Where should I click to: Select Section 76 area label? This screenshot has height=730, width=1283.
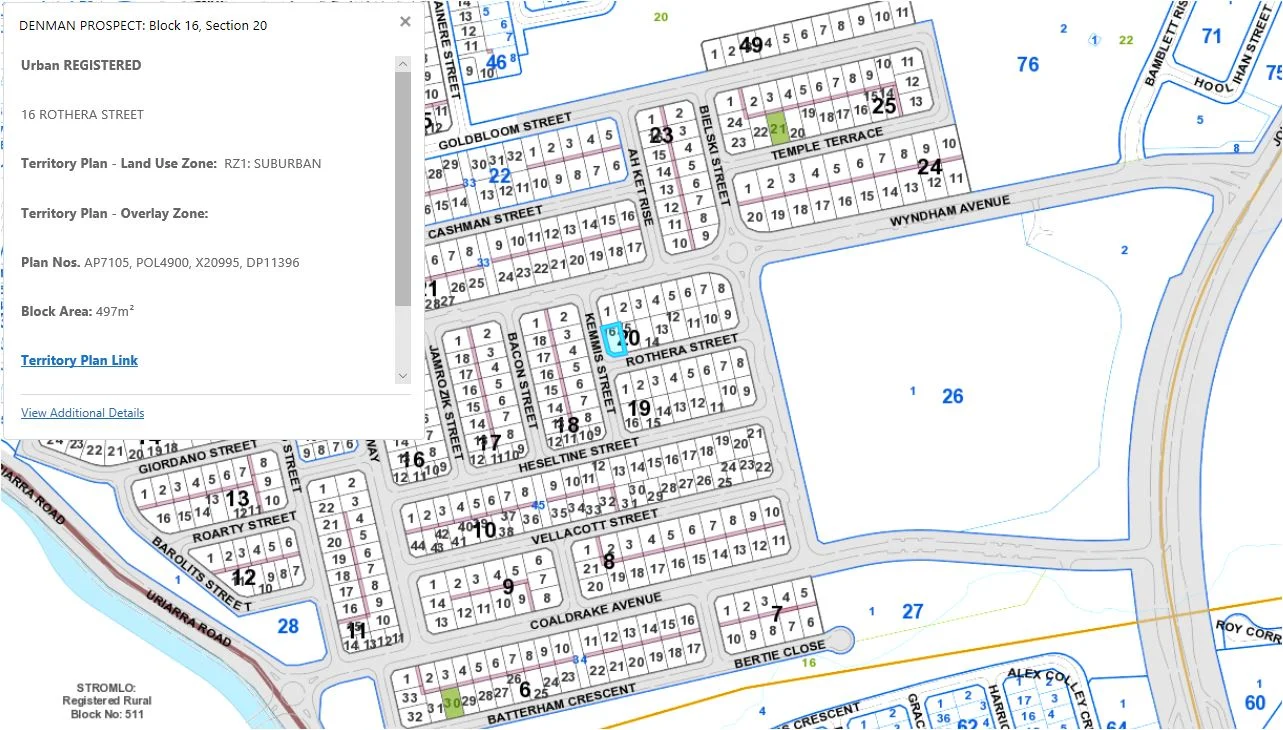(1027, 65)
